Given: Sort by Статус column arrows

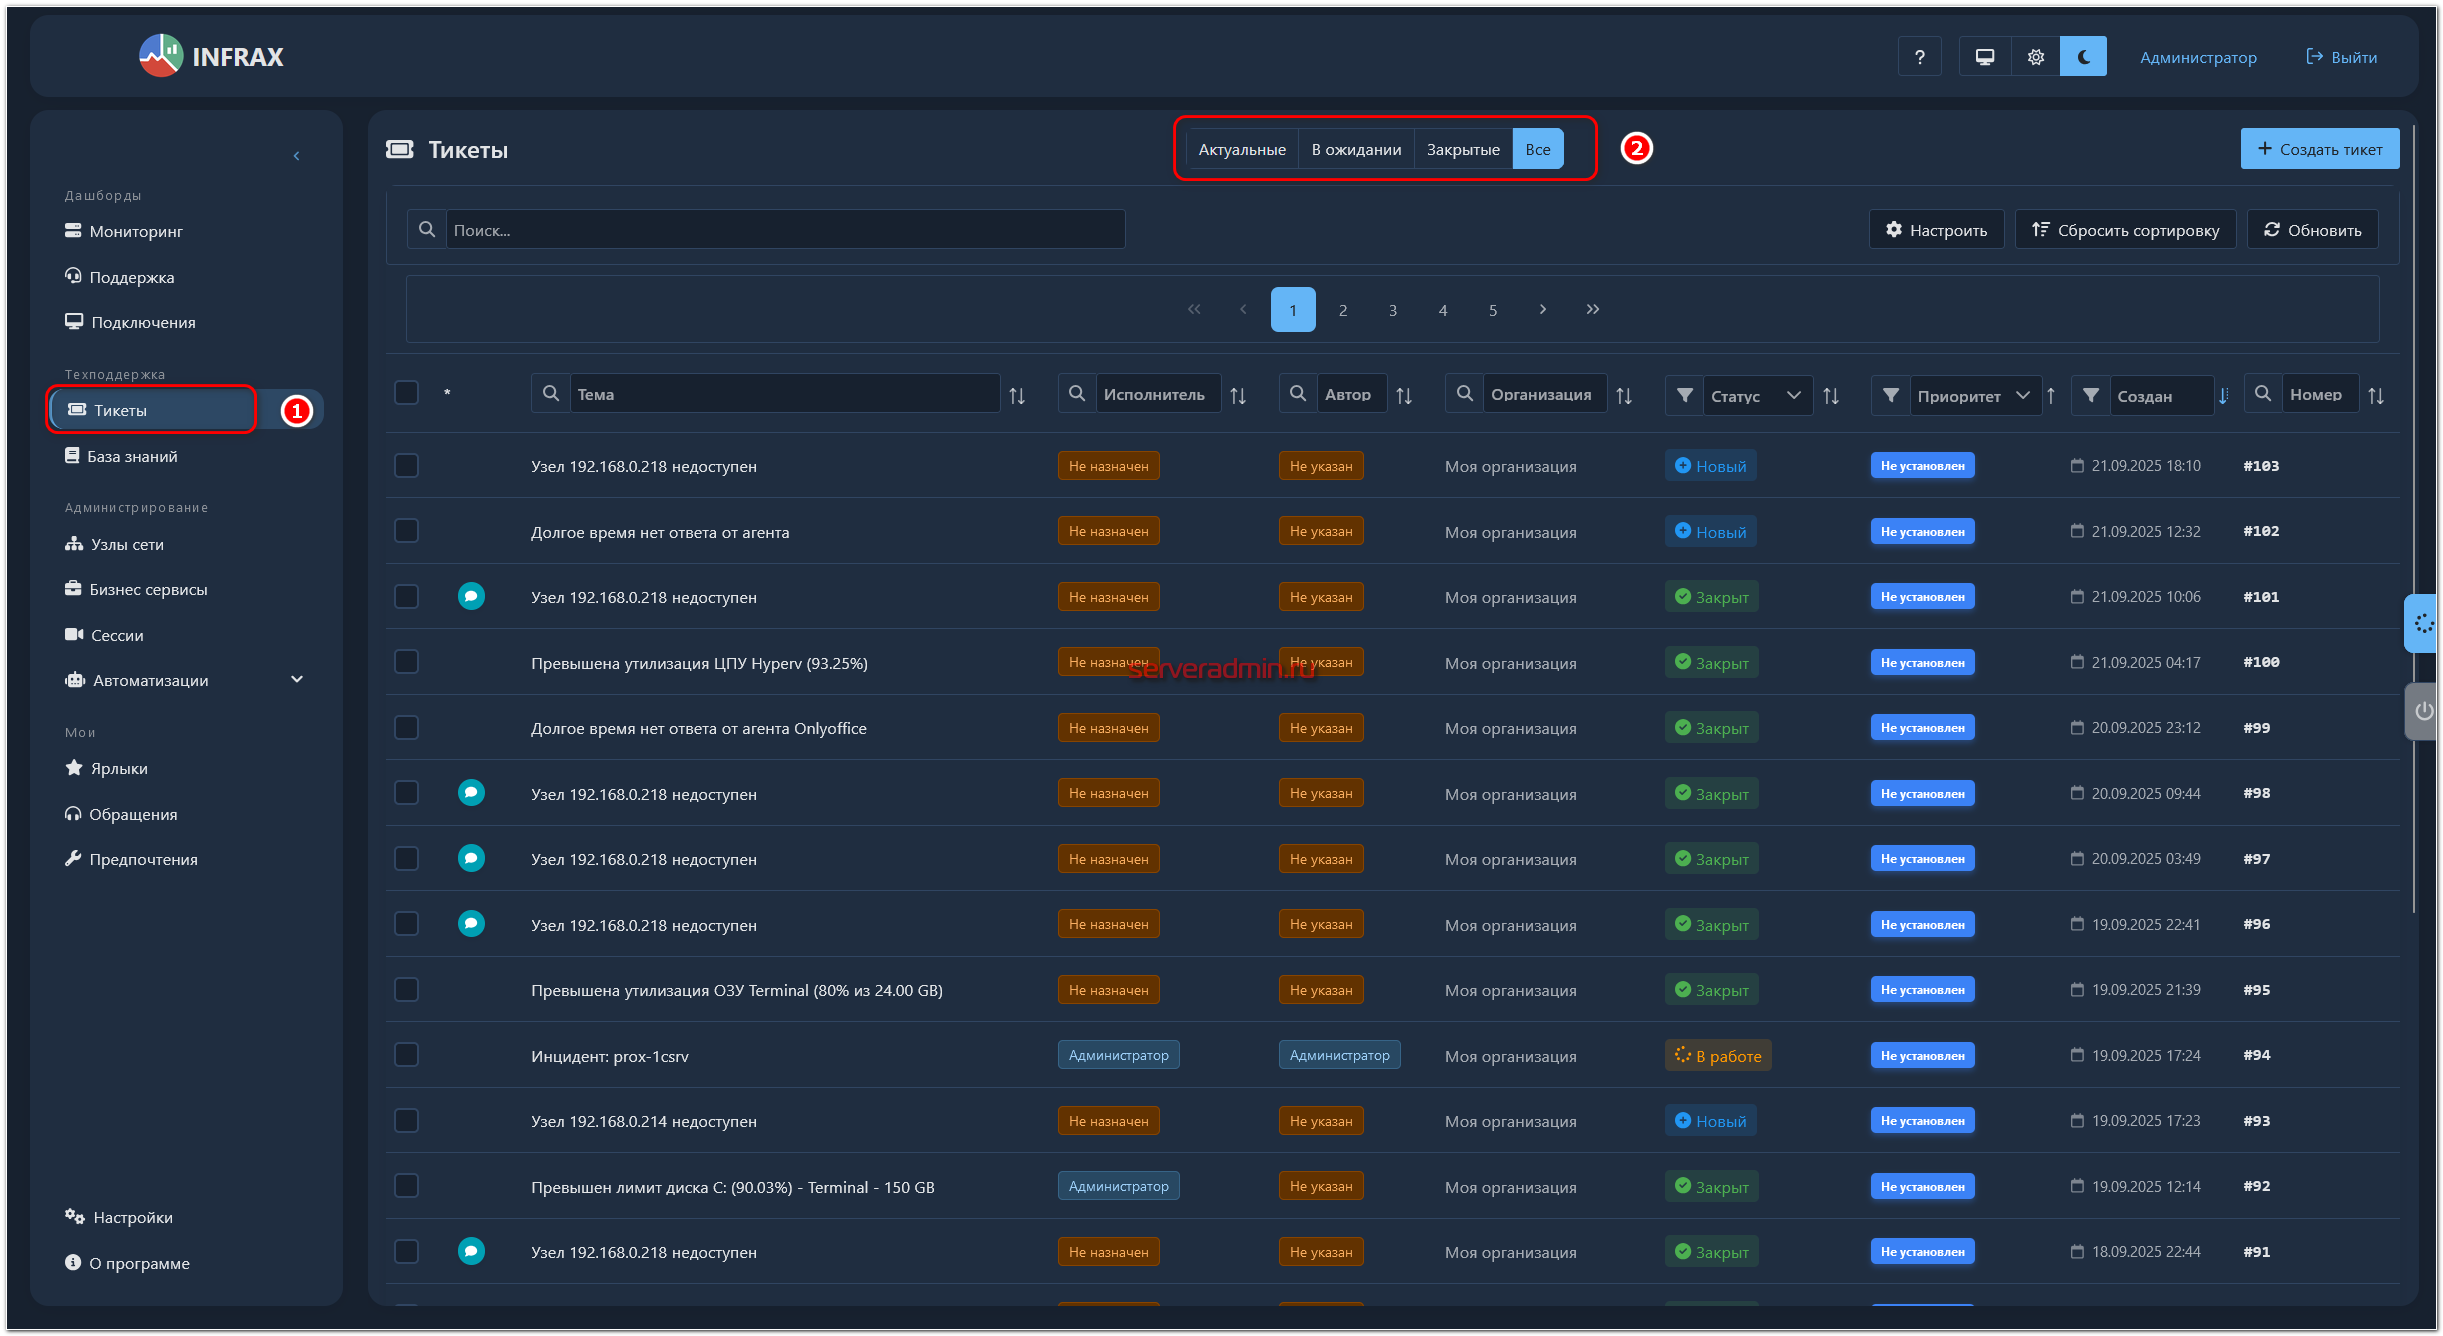Looking at the screenshot, I should 1831,396.
